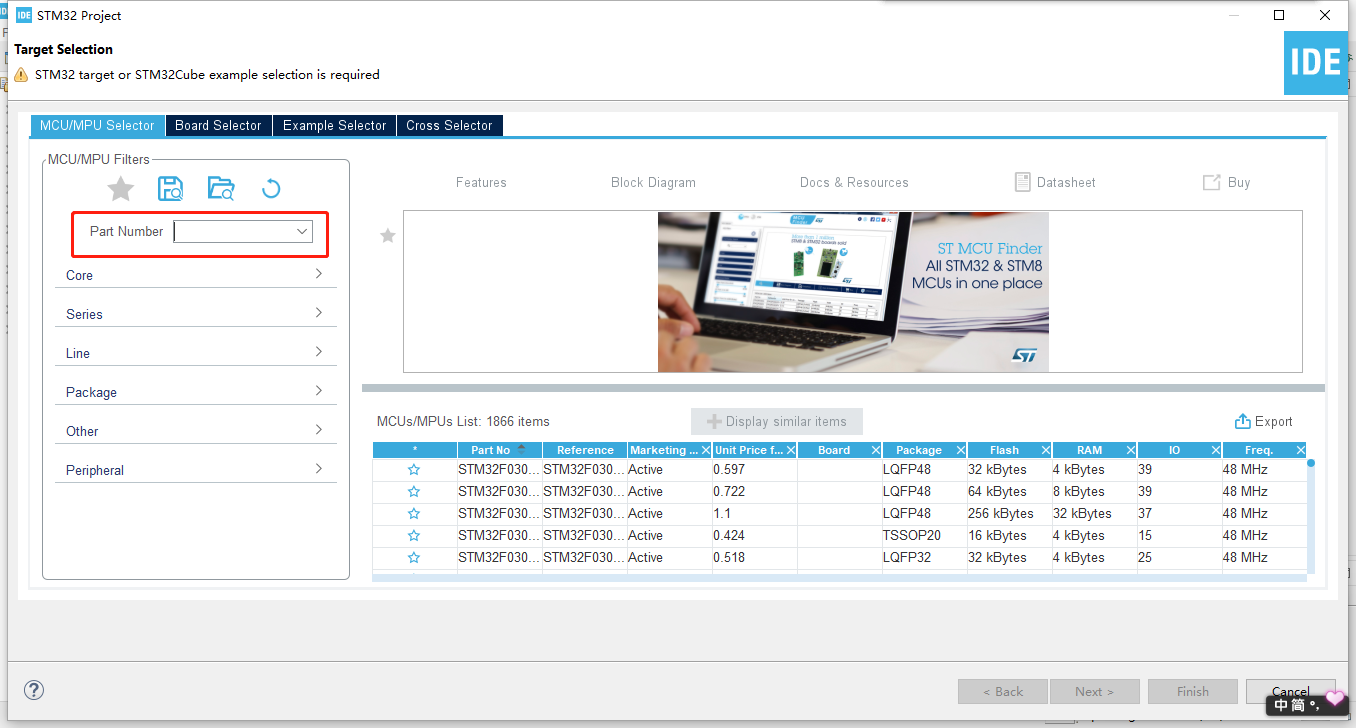Open the Features section

click(x=481, y=182)
